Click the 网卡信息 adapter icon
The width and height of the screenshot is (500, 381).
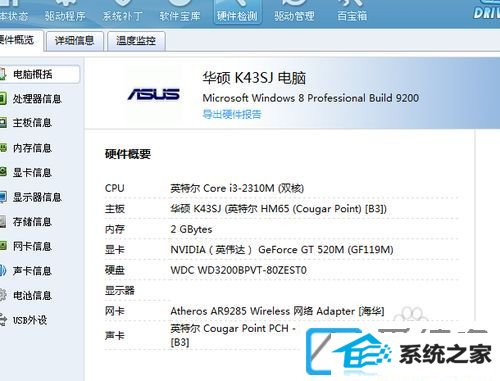(3, 246)
